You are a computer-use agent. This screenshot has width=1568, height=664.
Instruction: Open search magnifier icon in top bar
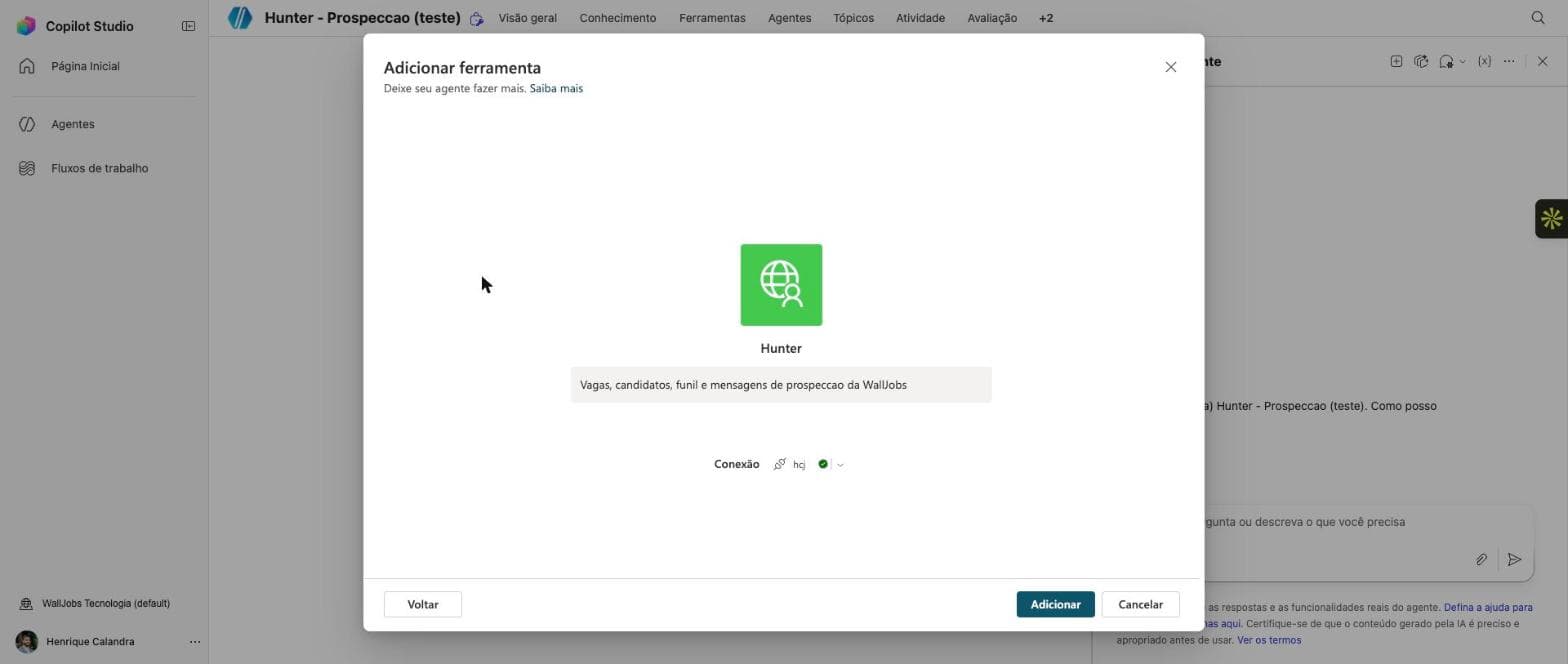1538,18
